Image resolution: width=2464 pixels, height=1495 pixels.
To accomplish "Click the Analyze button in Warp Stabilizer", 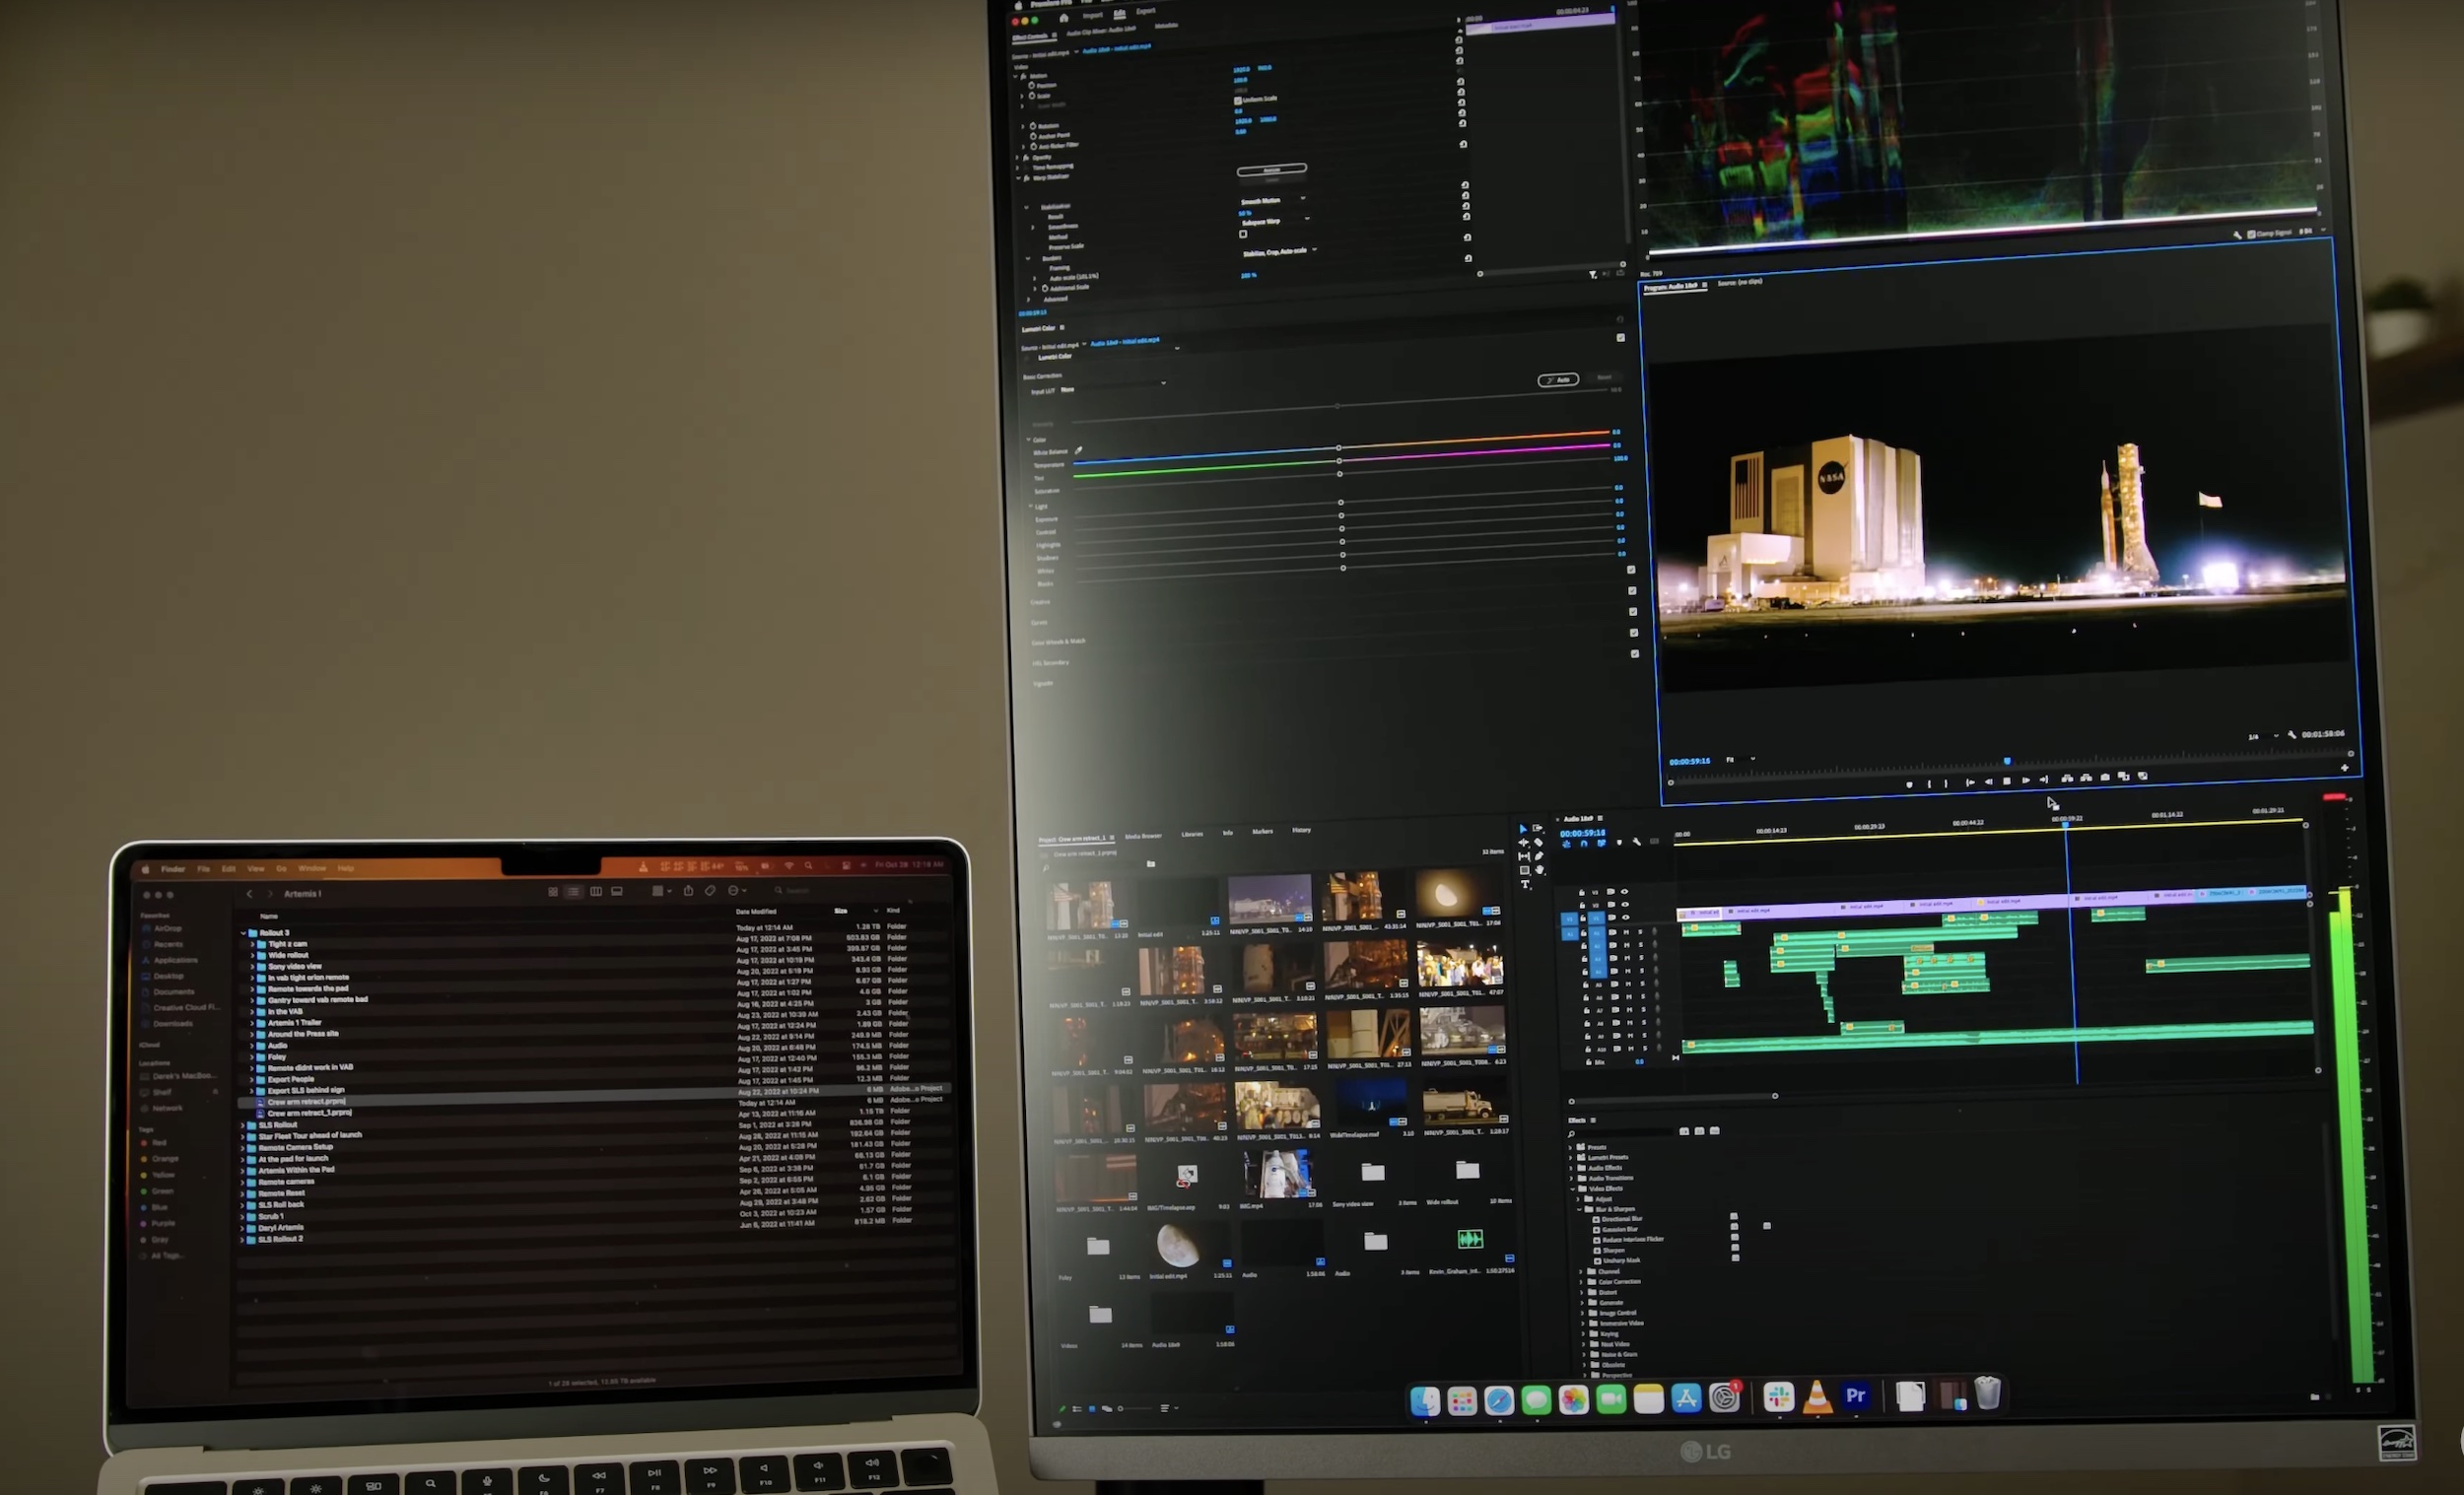I will coord(1272,170).
